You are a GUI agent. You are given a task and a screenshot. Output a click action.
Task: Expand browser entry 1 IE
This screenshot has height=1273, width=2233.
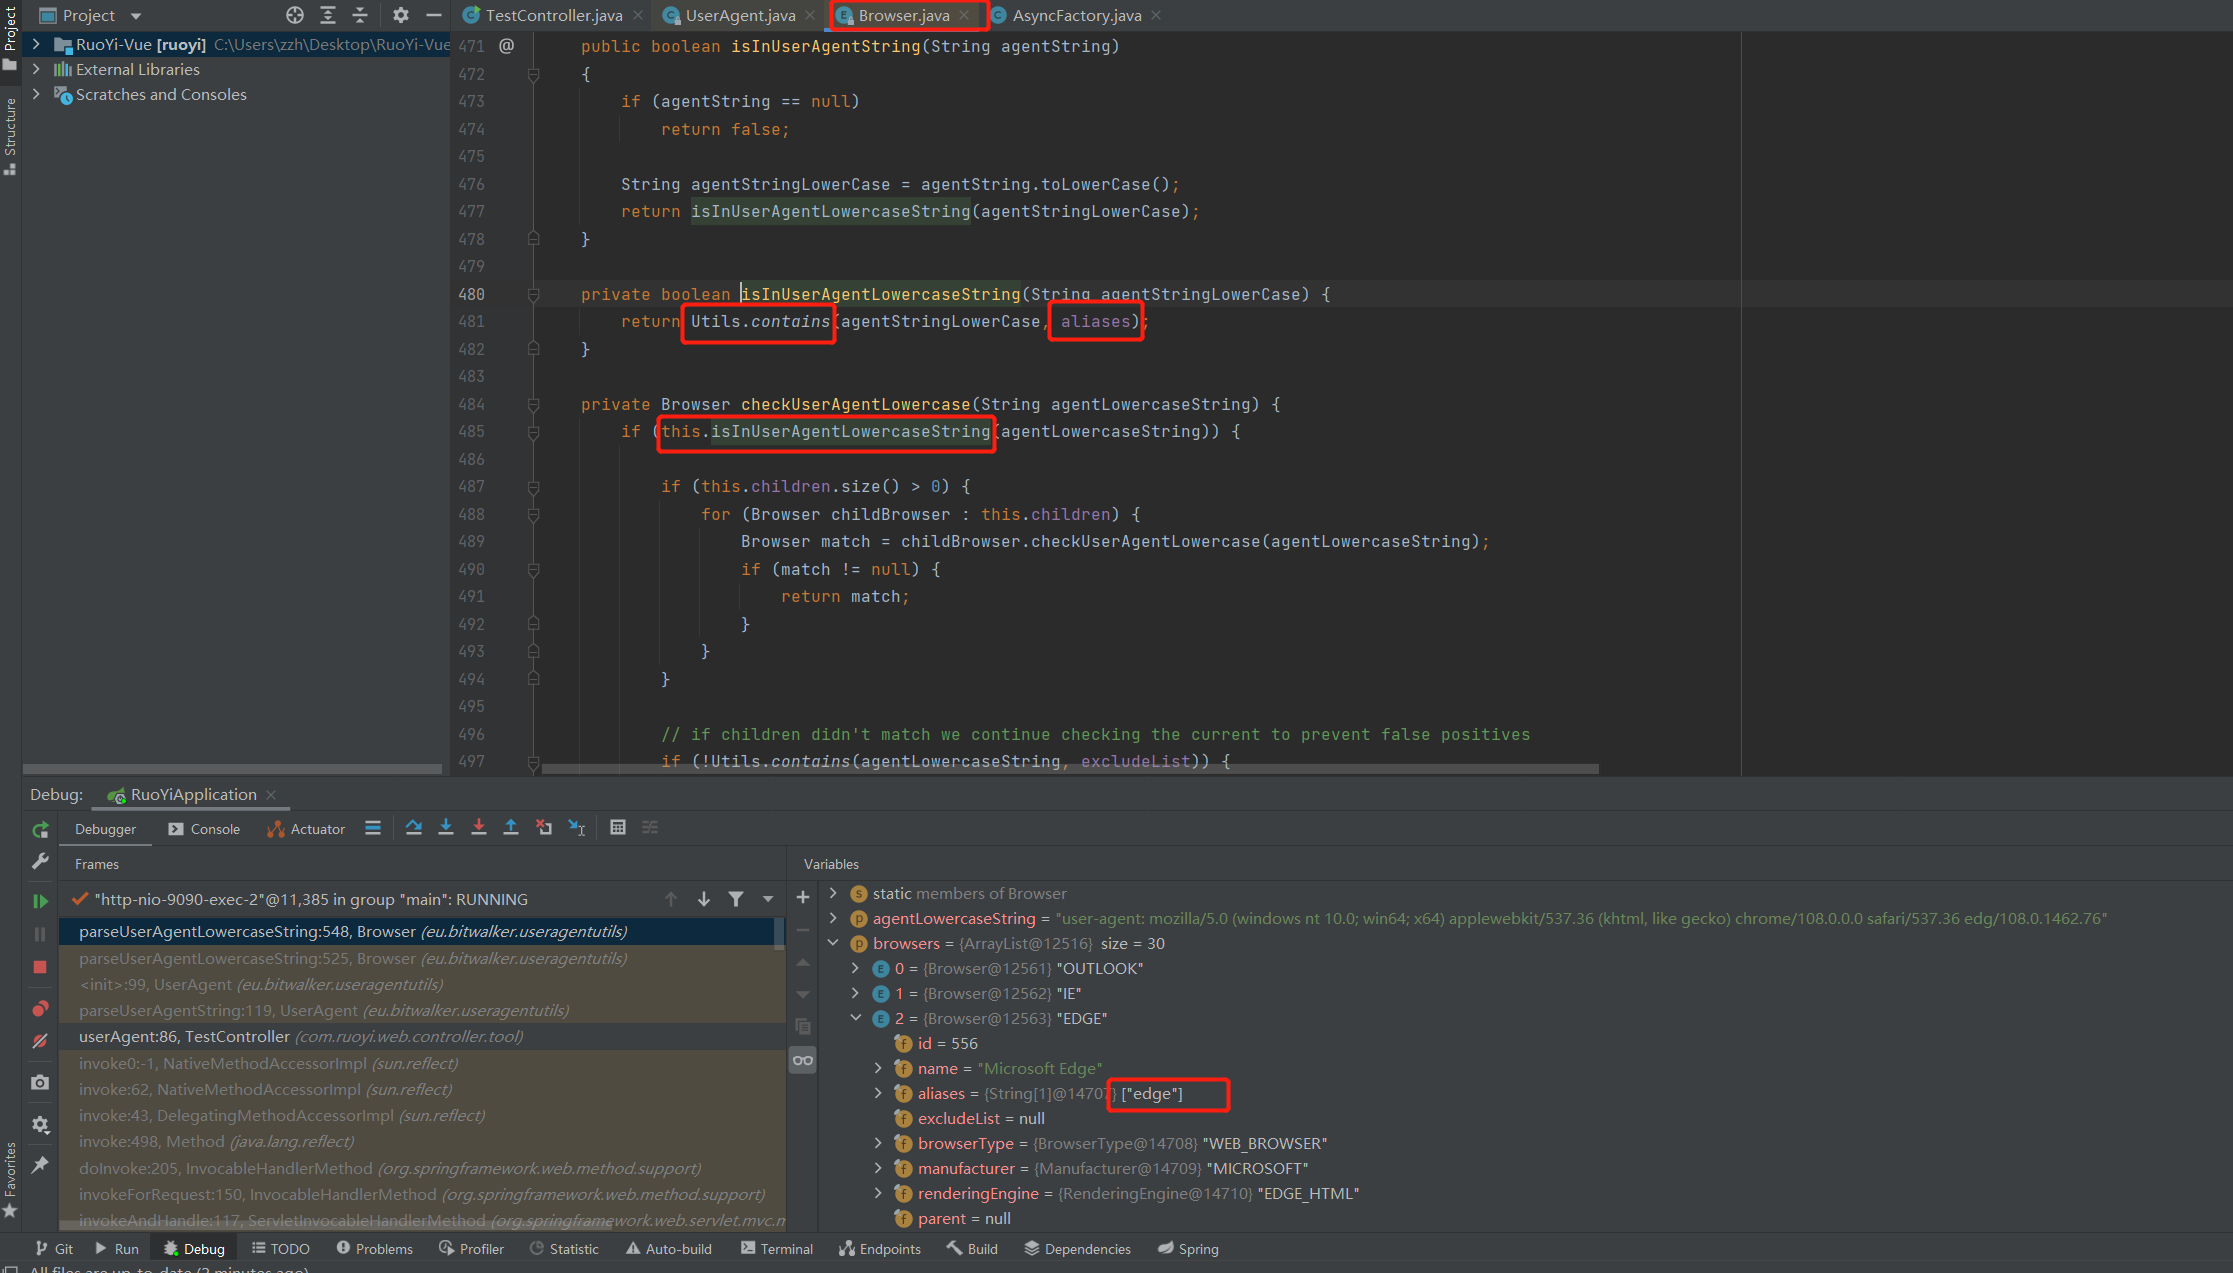[856, 993]
